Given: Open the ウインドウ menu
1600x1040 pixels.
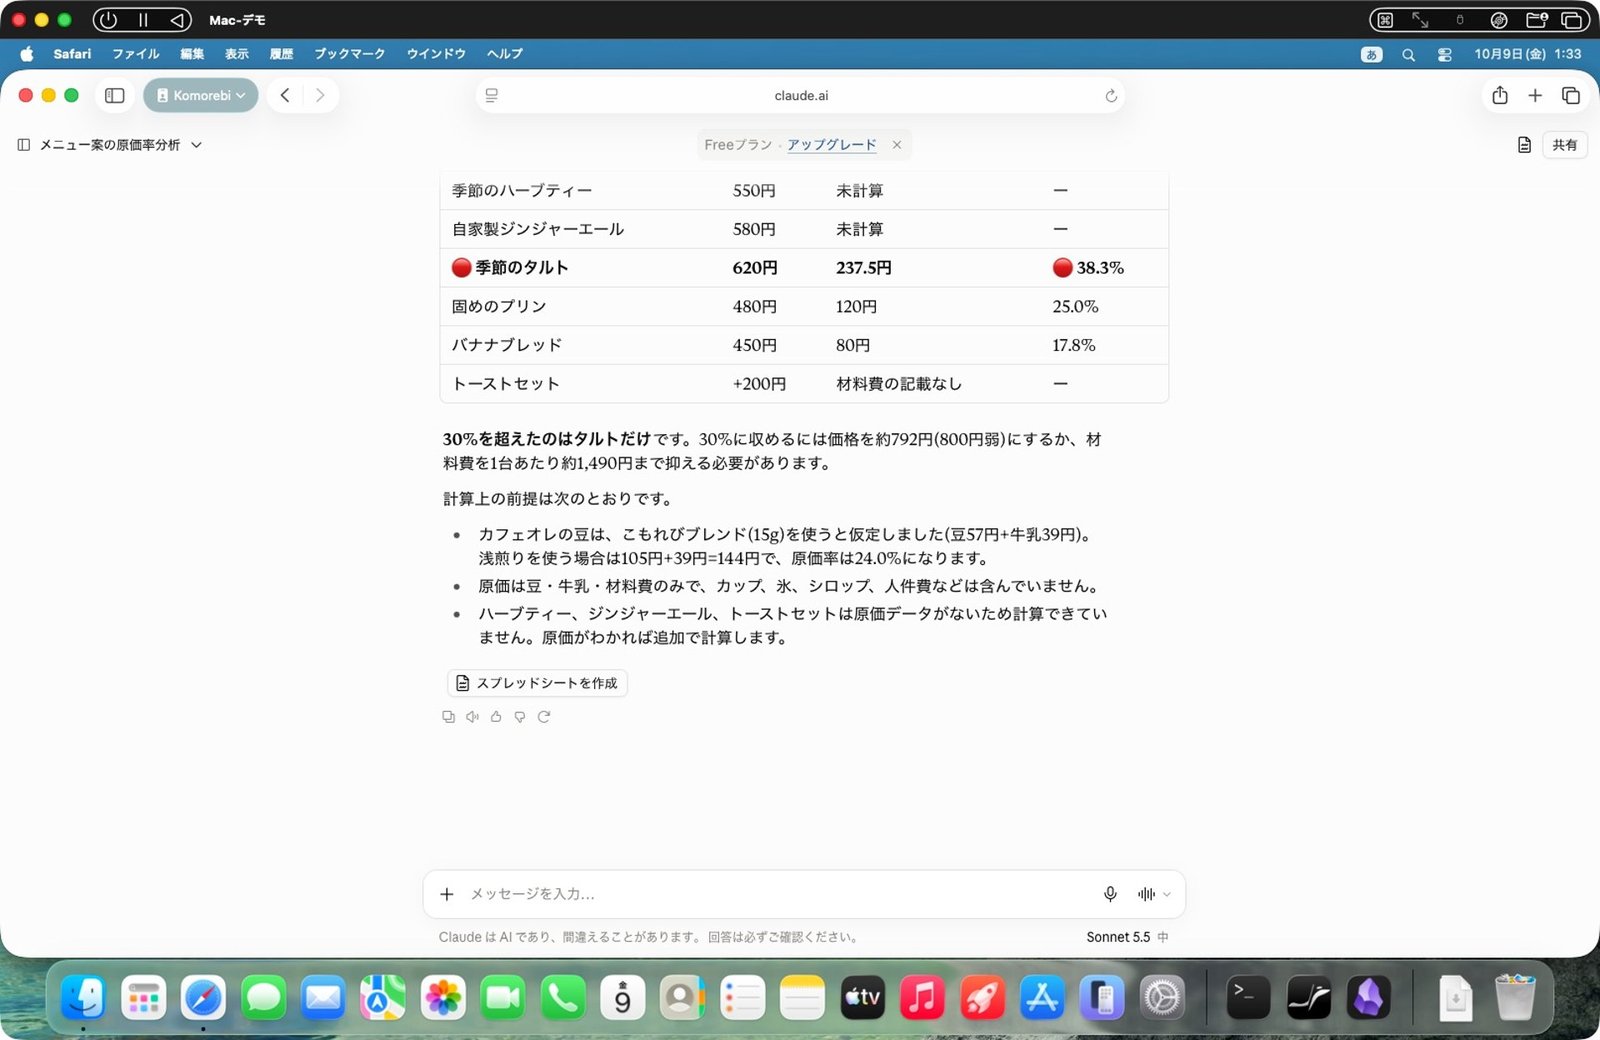Looking at the screenshot, I should coord(436,54).
